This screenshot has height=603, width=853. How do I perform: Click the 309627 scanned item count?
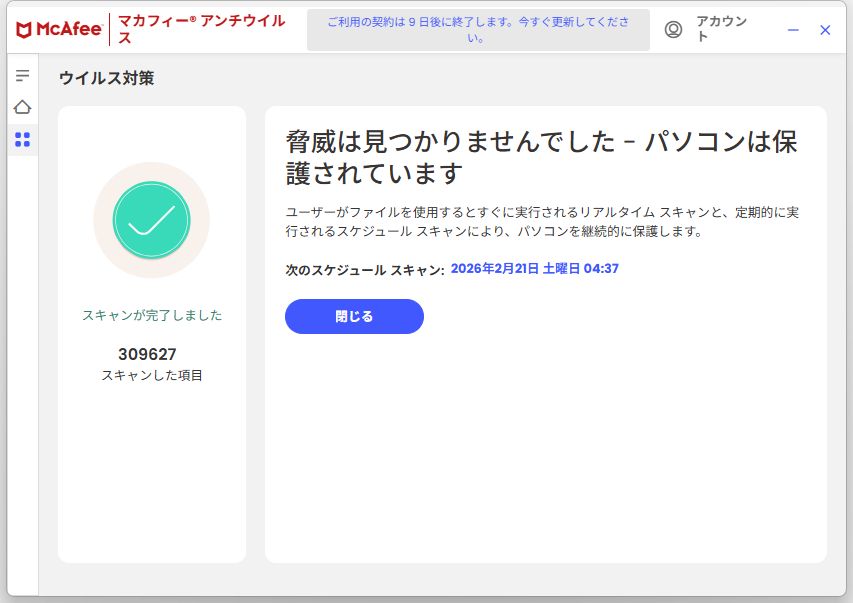click(x=147, y=354)
